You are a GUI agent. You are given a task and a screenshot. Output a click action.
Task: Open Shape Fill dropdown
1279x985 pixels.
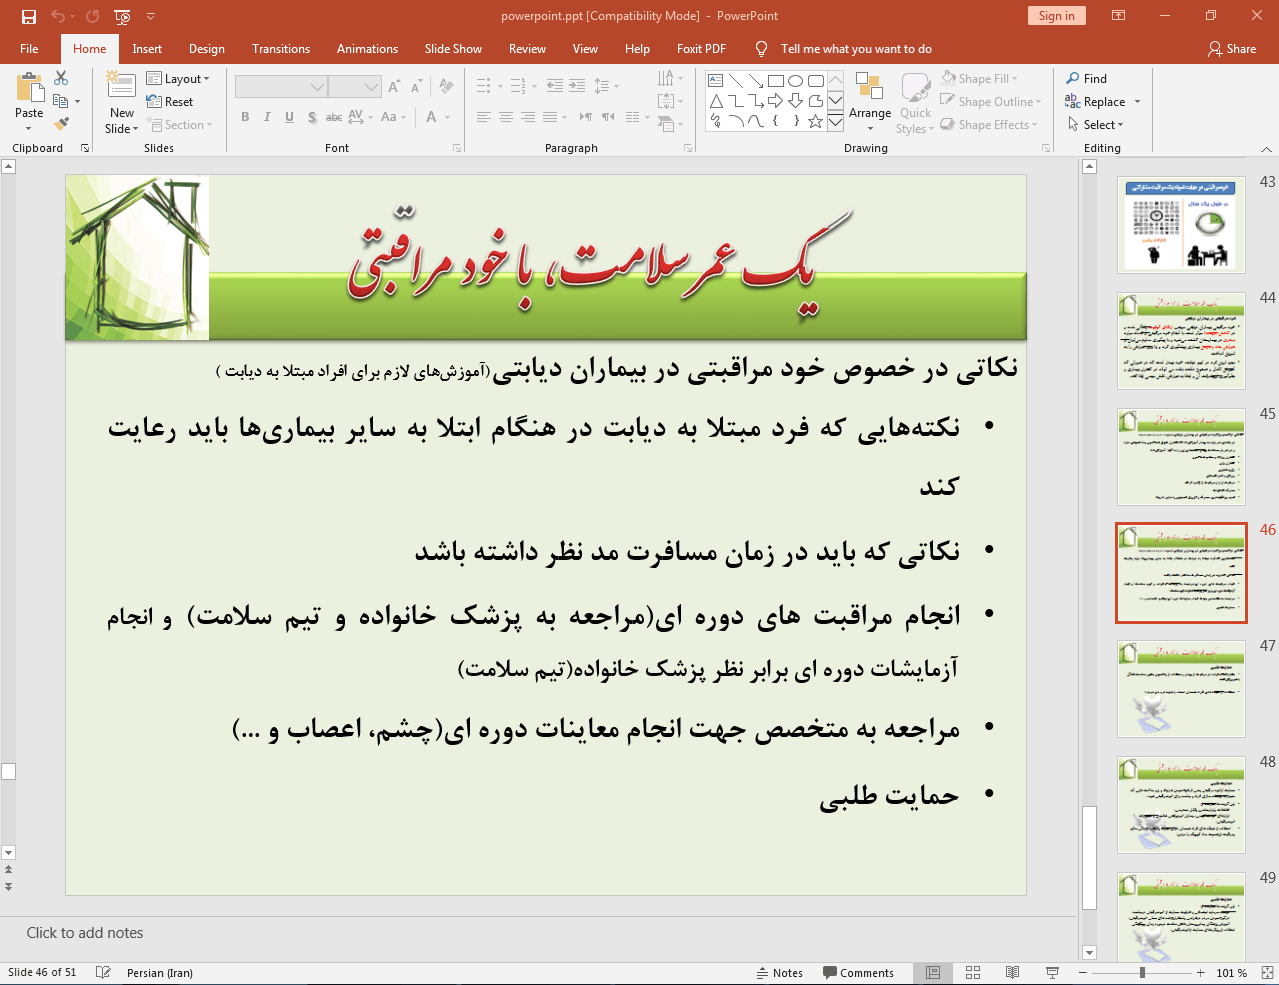(978, 78)
